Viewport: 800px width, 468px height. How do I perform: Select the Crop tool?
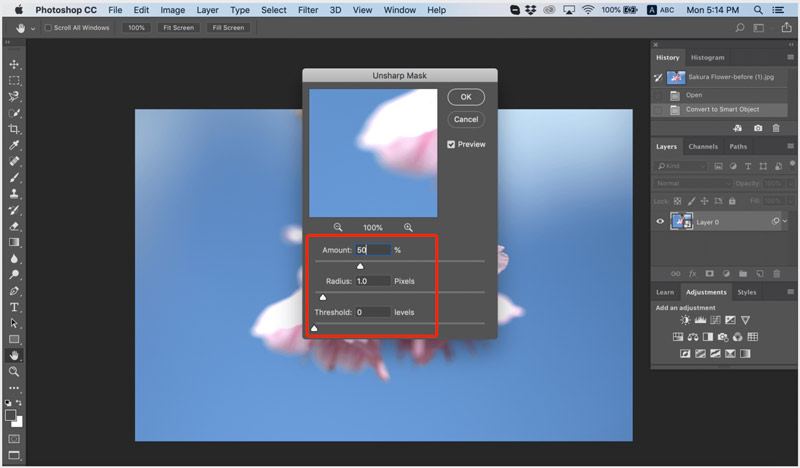click(x=14, y=129)
